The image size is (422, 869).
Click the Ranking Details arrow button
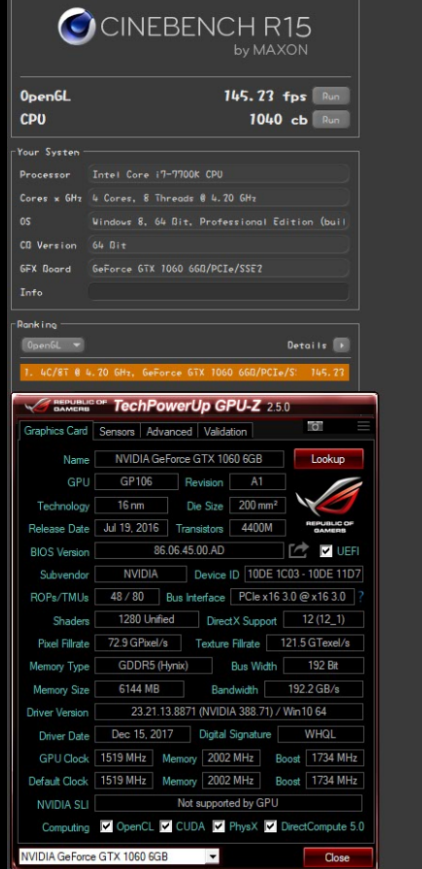pyautogui.click(x=341, y=345)
